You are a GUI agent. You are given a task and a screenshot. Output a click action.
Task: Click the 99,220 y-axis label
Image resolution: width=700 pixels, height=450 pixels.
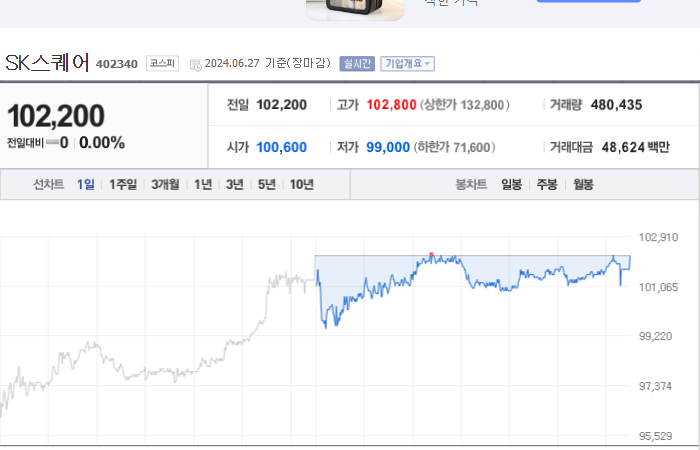[655, 336]
